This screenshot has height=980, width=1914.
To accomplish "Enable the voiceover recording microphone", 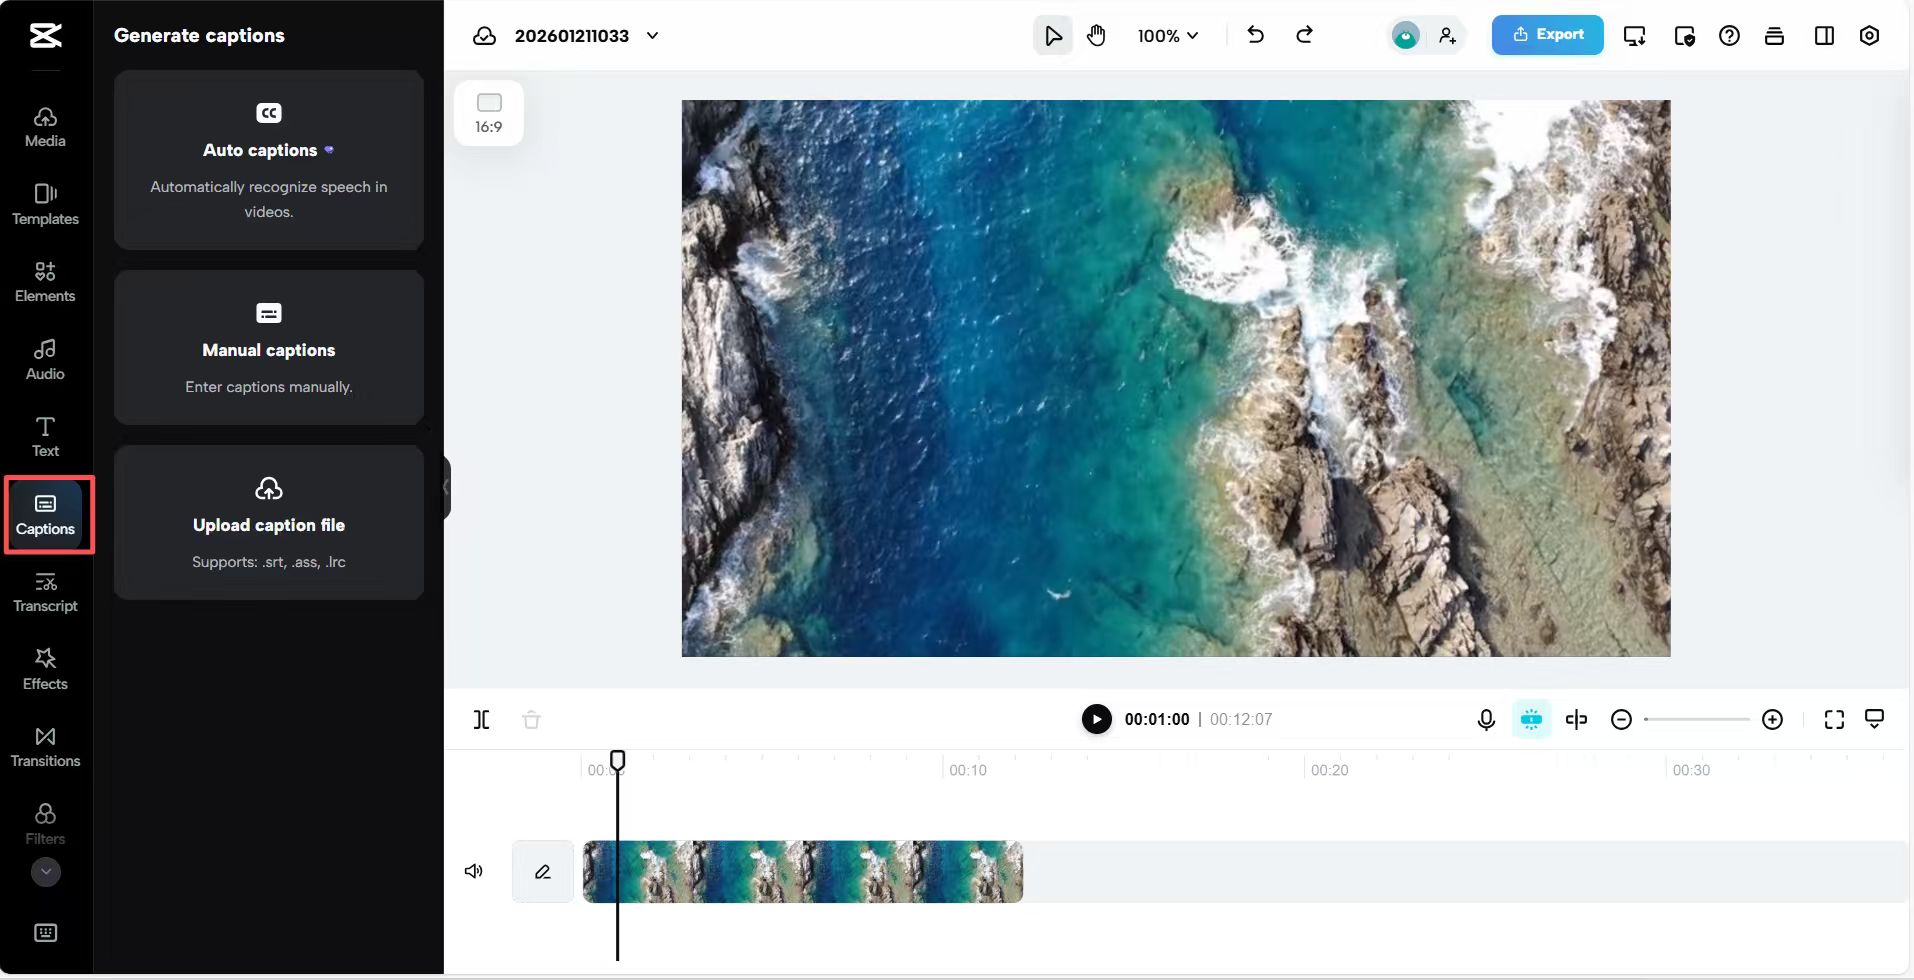I will click(x=1486, y=719).
